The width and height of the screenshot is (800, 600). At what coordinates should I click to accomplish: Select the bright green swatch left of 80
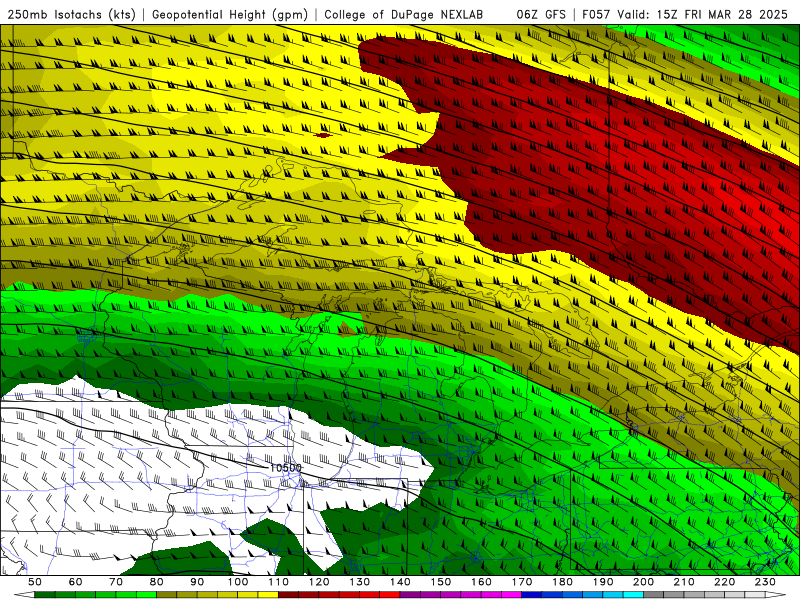click(146, 595)
